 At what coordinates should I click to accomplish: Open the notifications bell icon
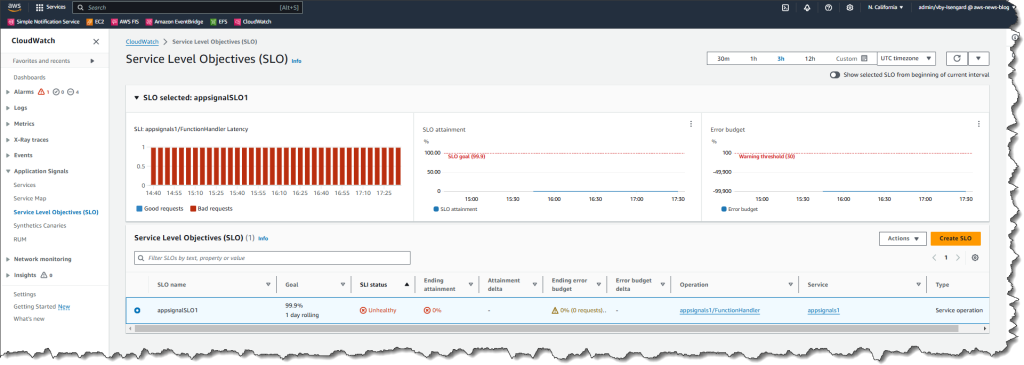point(807,8)
